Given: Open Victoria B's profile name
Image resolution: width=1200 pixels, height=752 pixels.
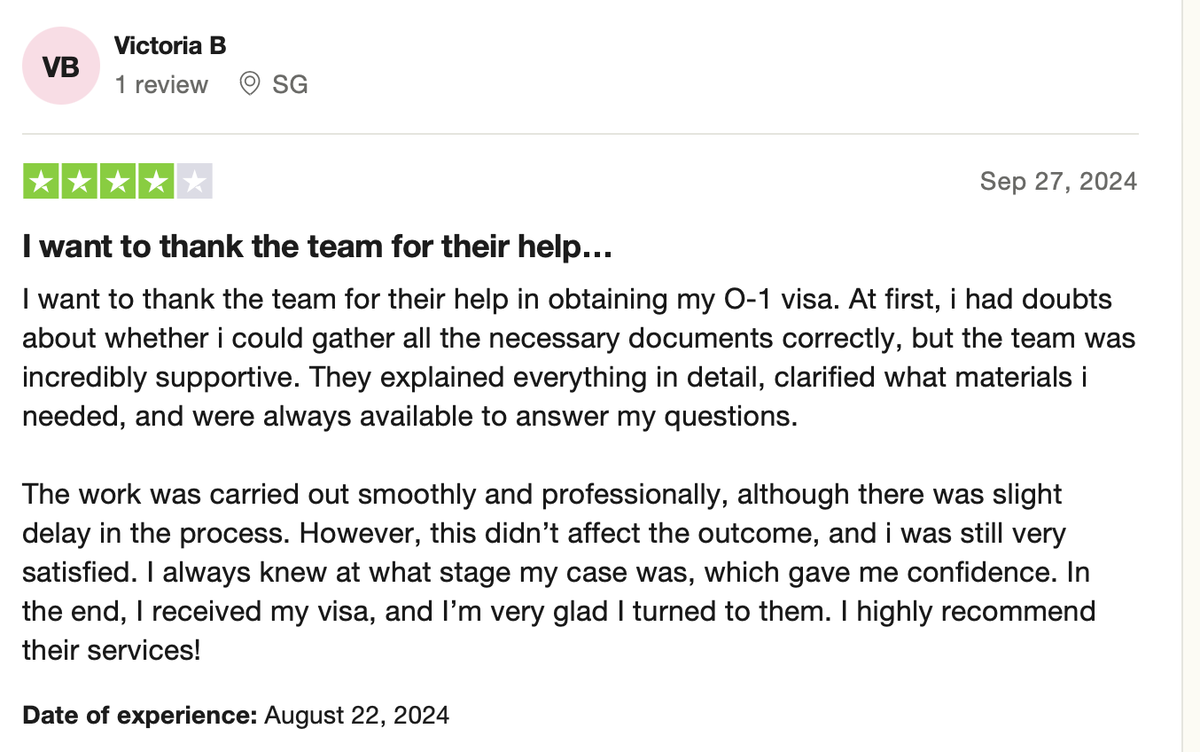Looking at the screenshot, I should 170,46.
